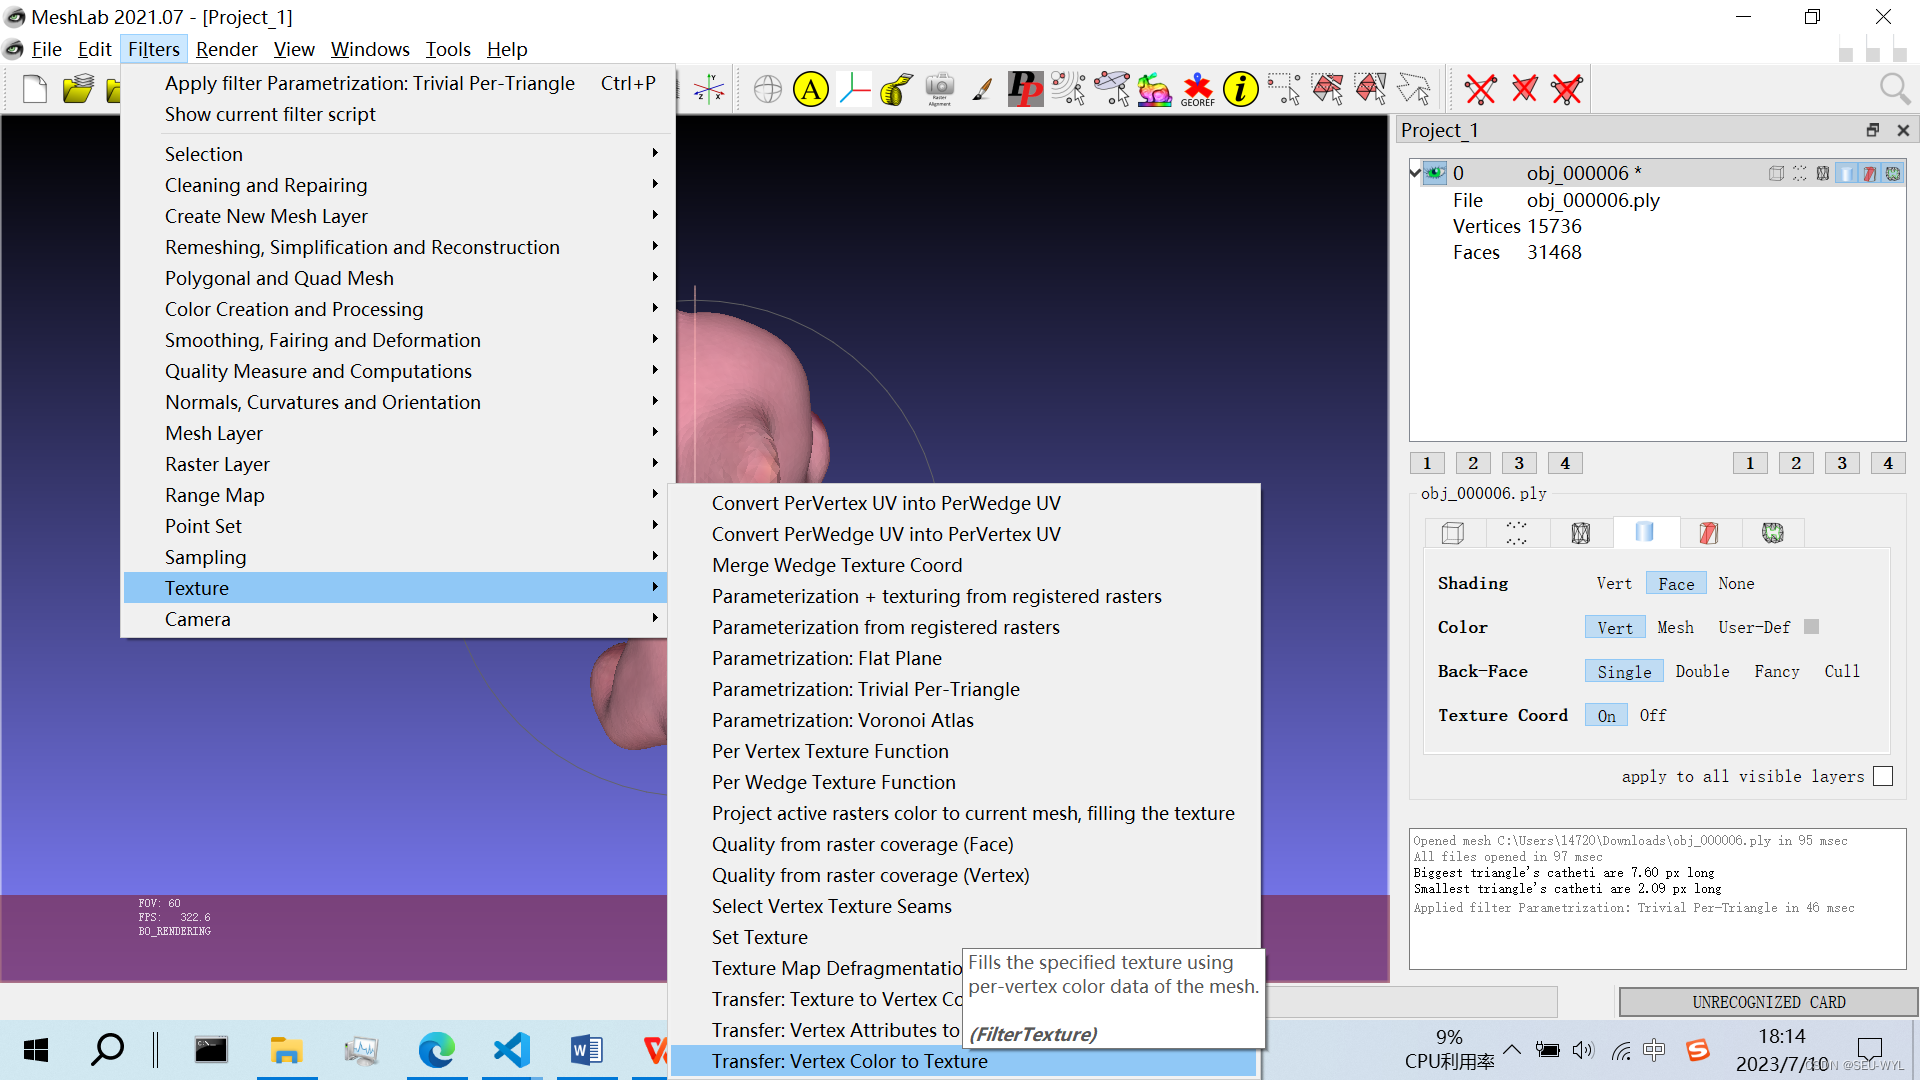Viewport: 1920px width, 1080px height.
Task: Check apply to all visible layers
Action: [1882, 776]
